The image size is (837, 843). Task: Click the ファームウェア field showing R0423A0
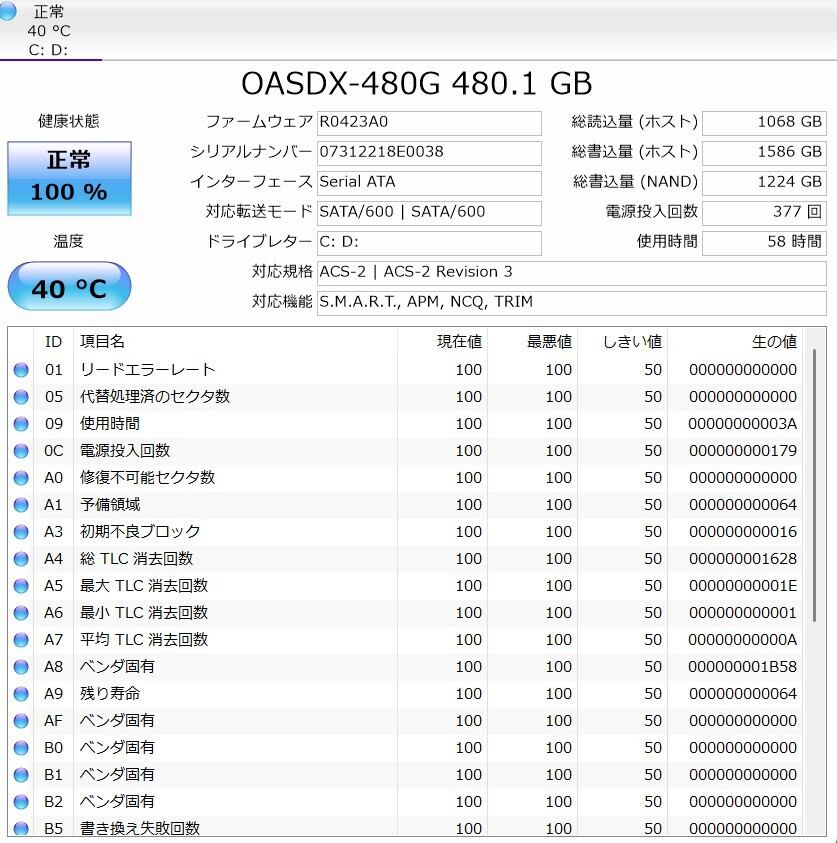coord(429,122)
